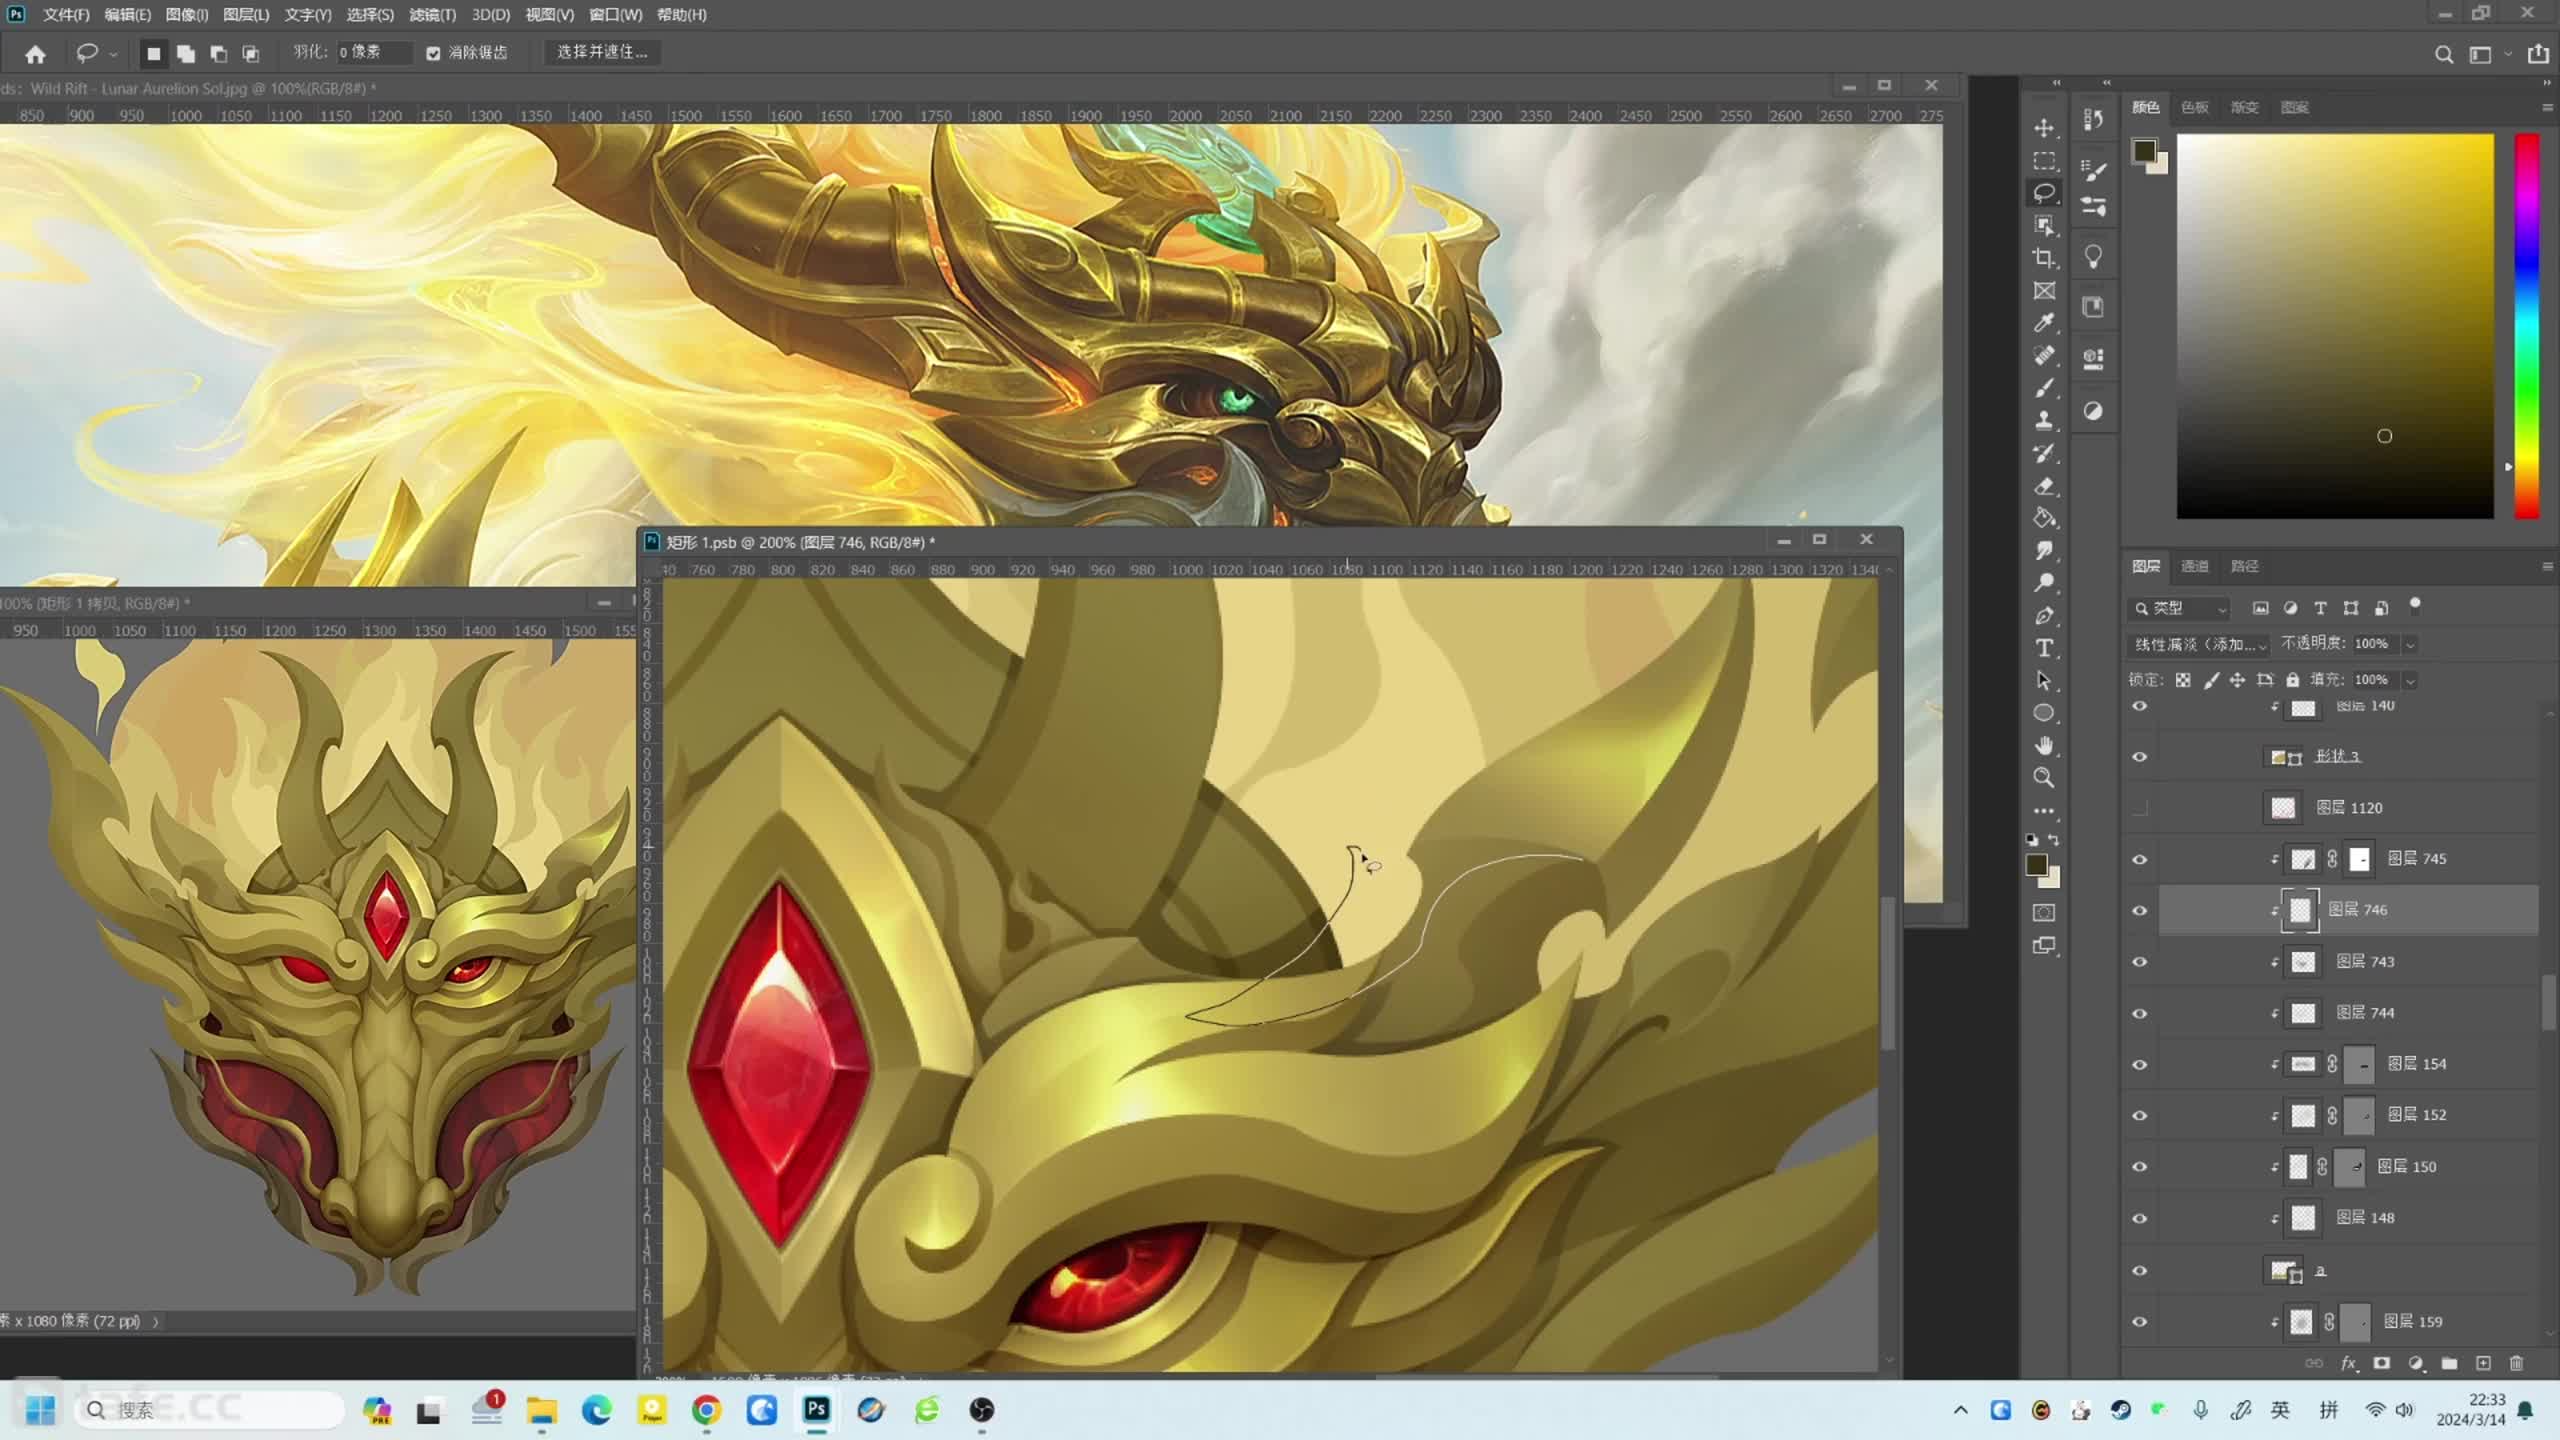
Task: Open the Brush Settings panel icon
Action: tap(2093, 170)
